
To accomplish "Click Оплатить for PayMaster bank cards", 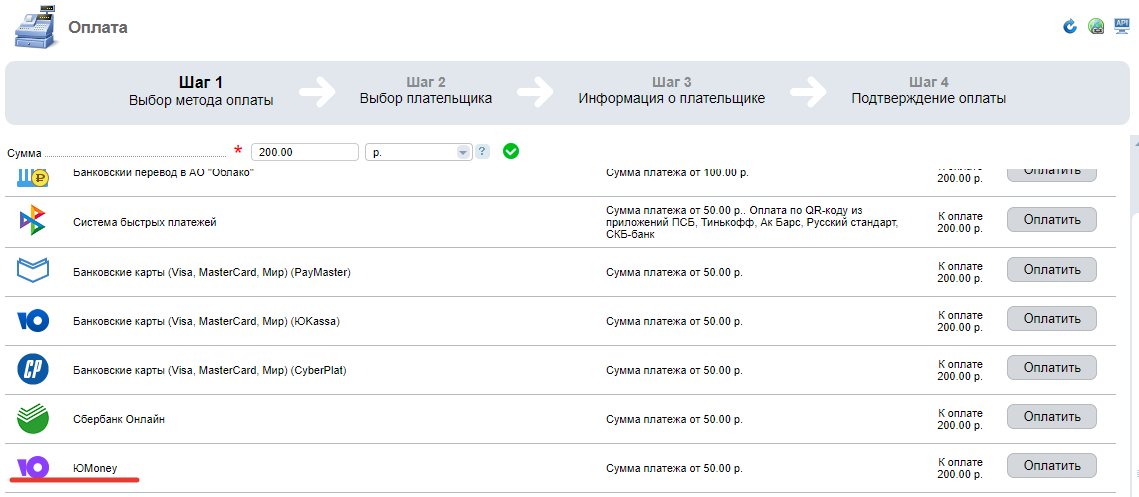I will coord(1052,270).
